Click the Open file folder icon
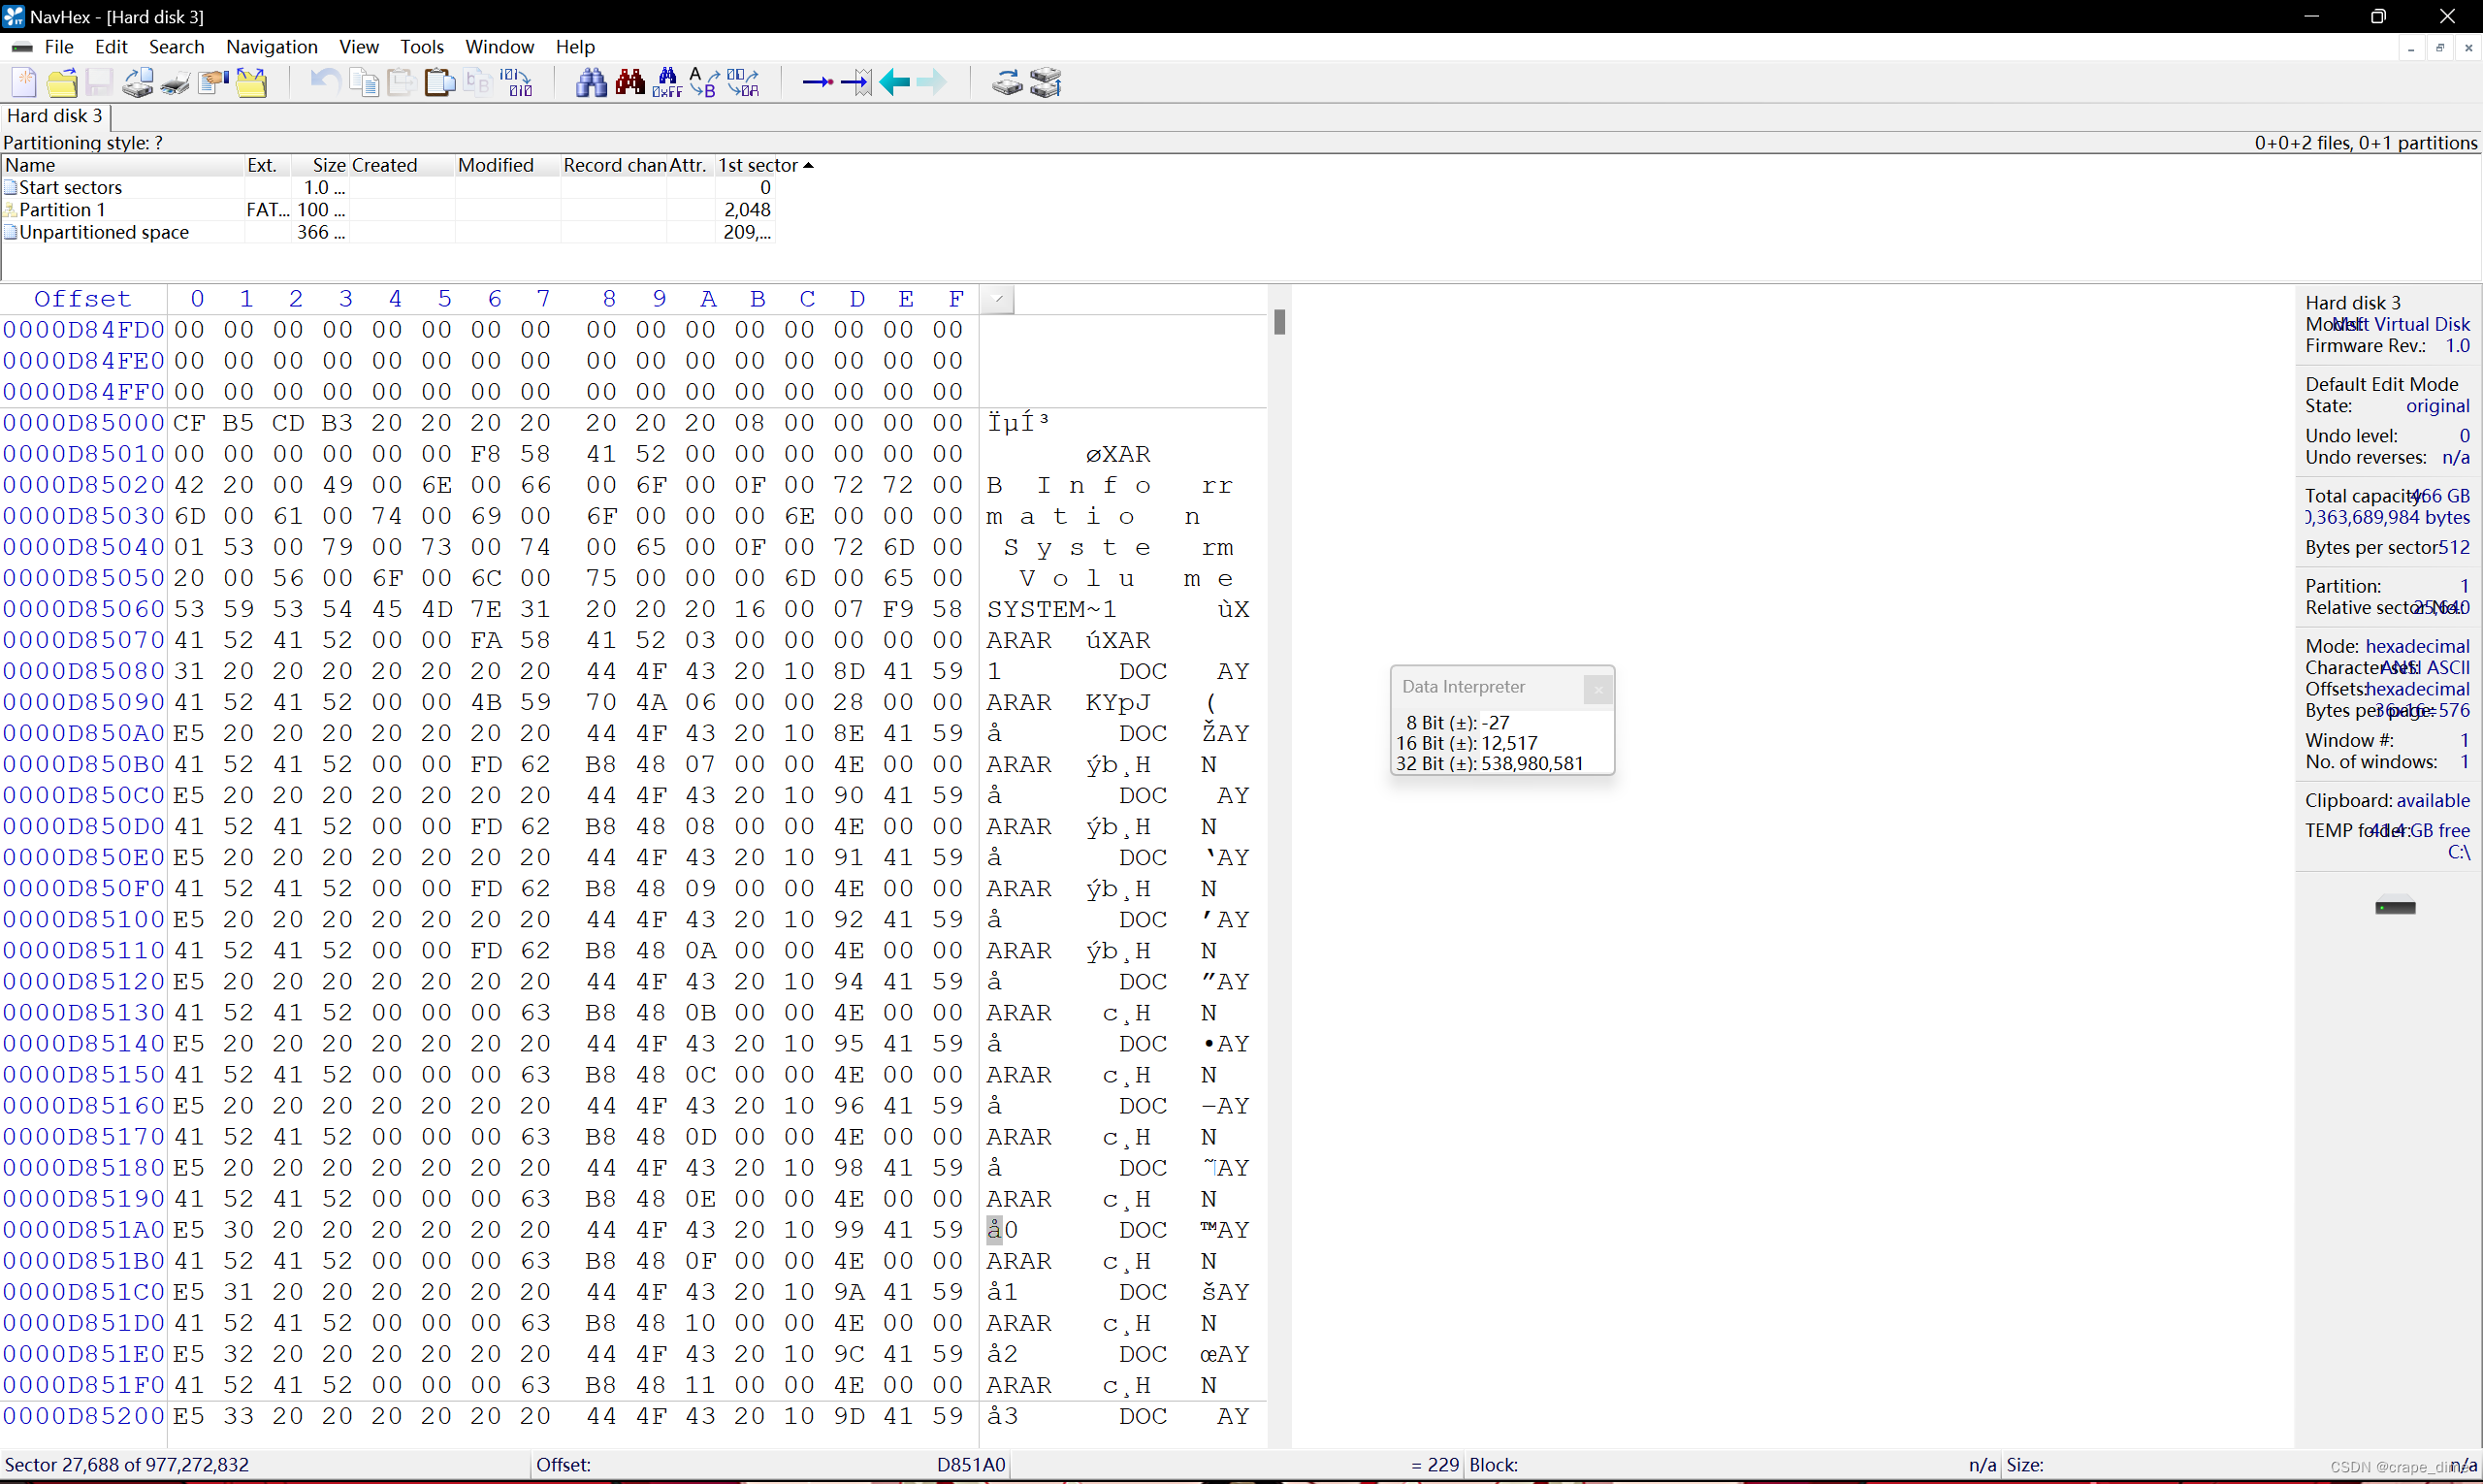 pos(62,82)
